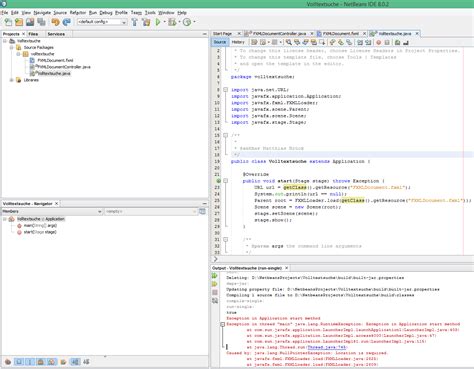Click the Toggle Highlight Search icon in editor toolbar

[x=314, y=42]
